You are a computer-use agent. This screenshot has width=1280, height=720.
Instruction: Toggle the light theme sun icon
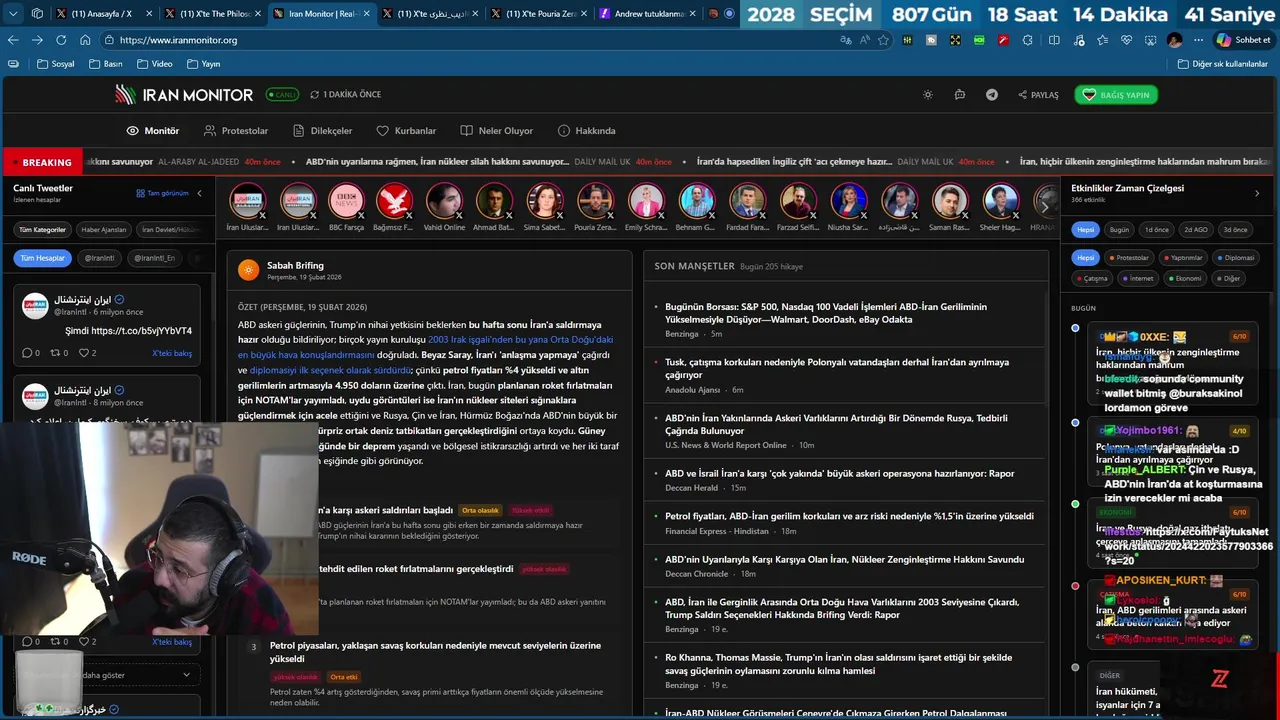pos(928,95)
